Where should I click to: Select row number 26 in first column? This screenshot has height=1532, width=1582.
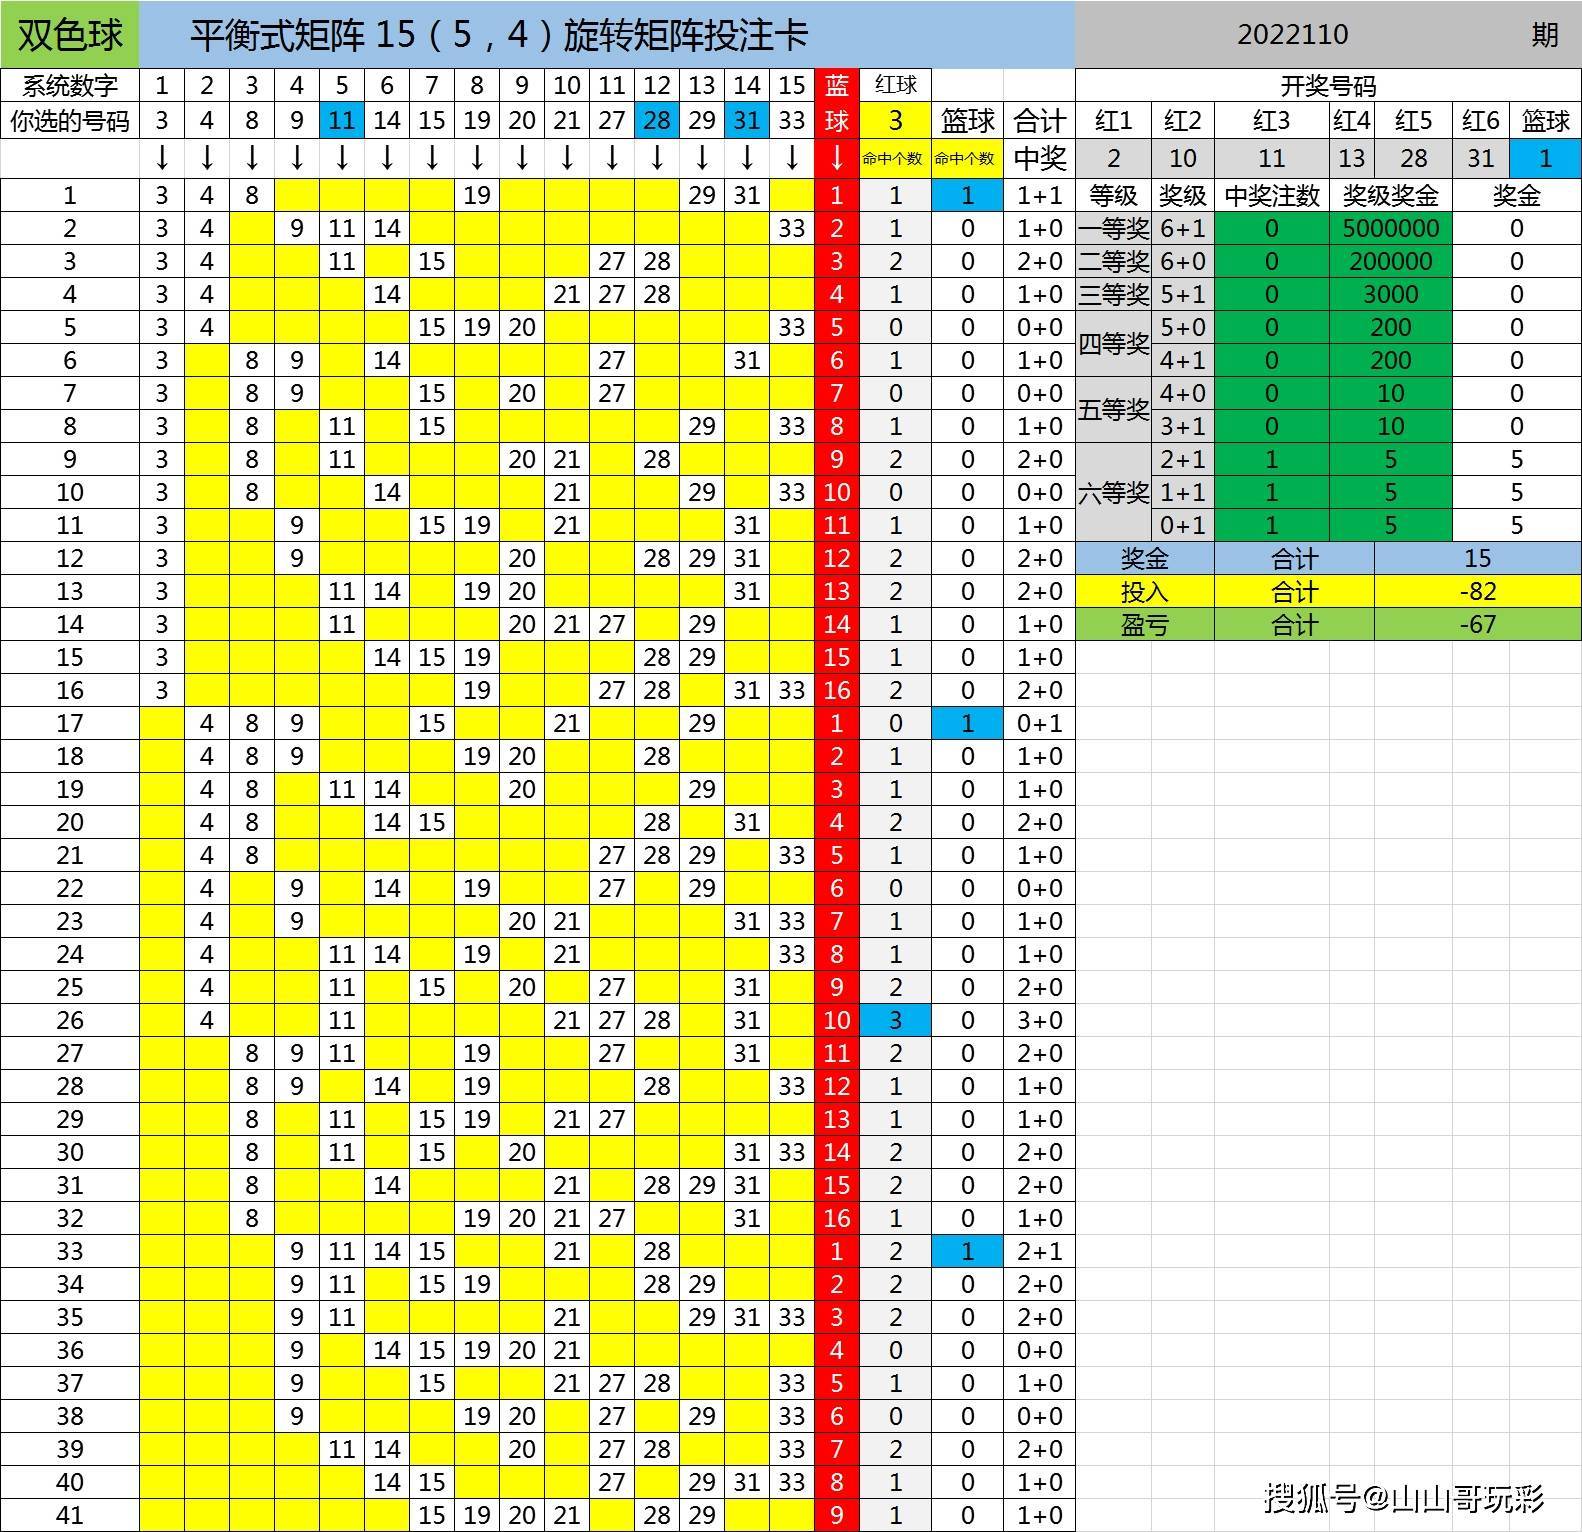pos(70,1021)
